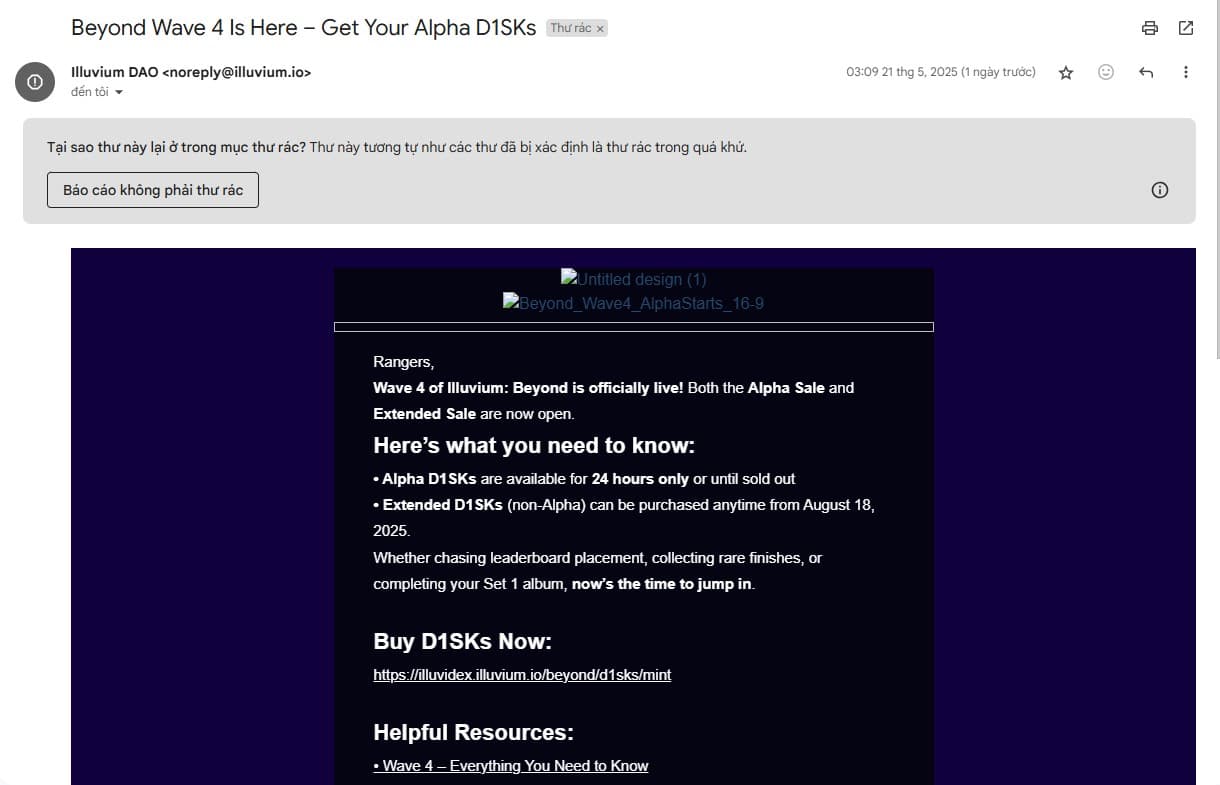The height and width of the screenshot is (785, 1220).
Task: Click the Báo cáo không phải thư rác button
Action: coord(153,190)
